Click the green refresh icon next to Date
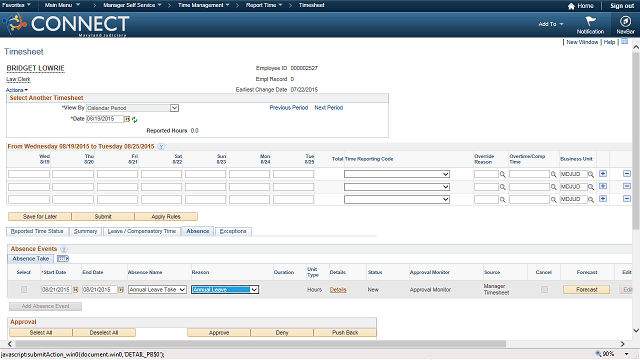Viewport: 640px width, 360px height. 134,120
